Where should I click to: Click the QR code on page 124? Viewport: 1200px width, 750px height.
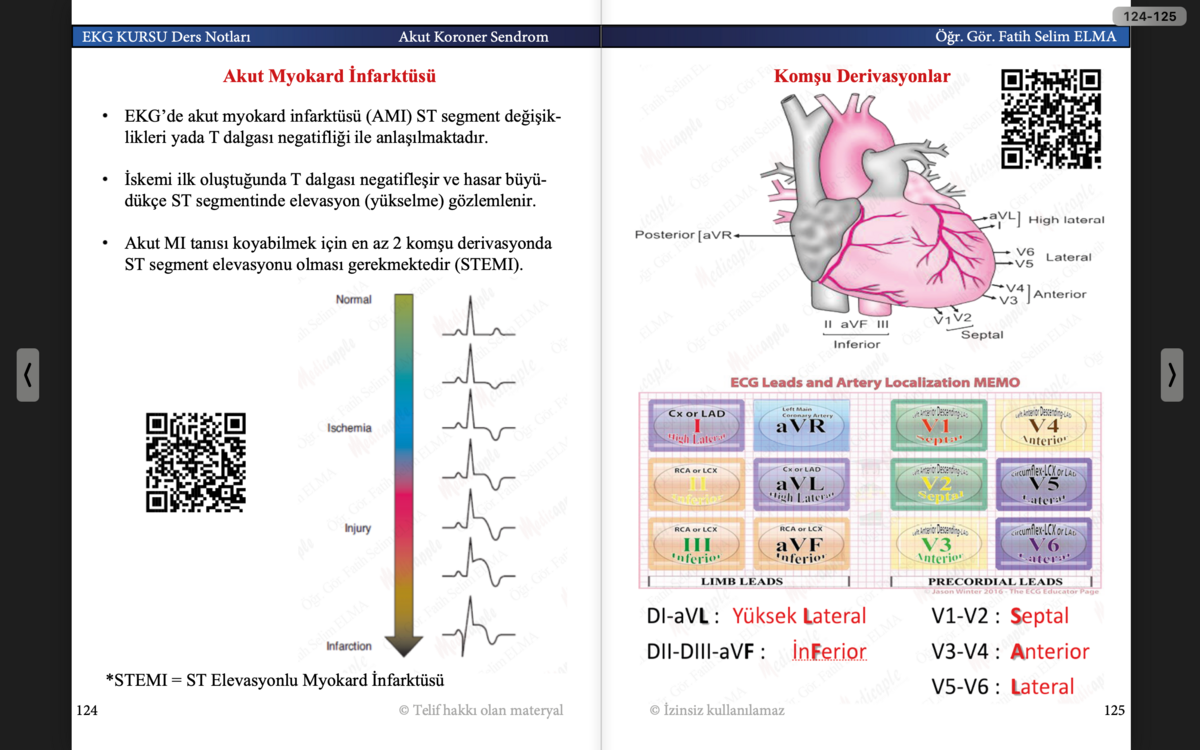196,463
